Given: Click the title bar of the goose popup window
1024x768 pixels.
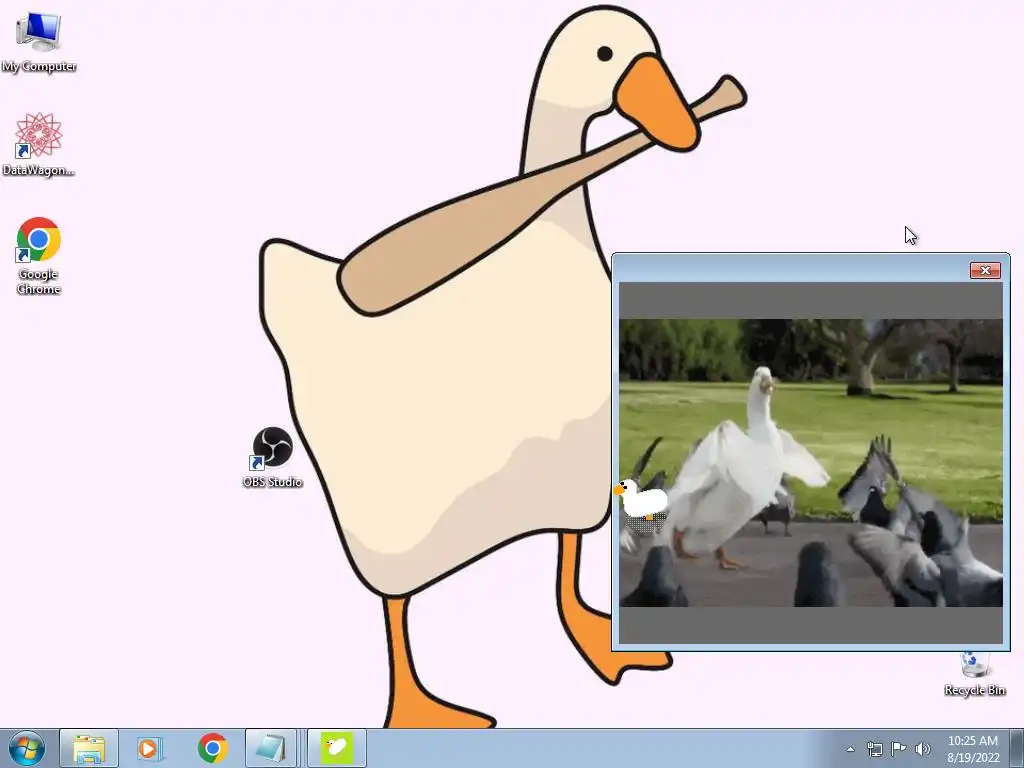Looking at the screenshot, I should pos(790,269).
